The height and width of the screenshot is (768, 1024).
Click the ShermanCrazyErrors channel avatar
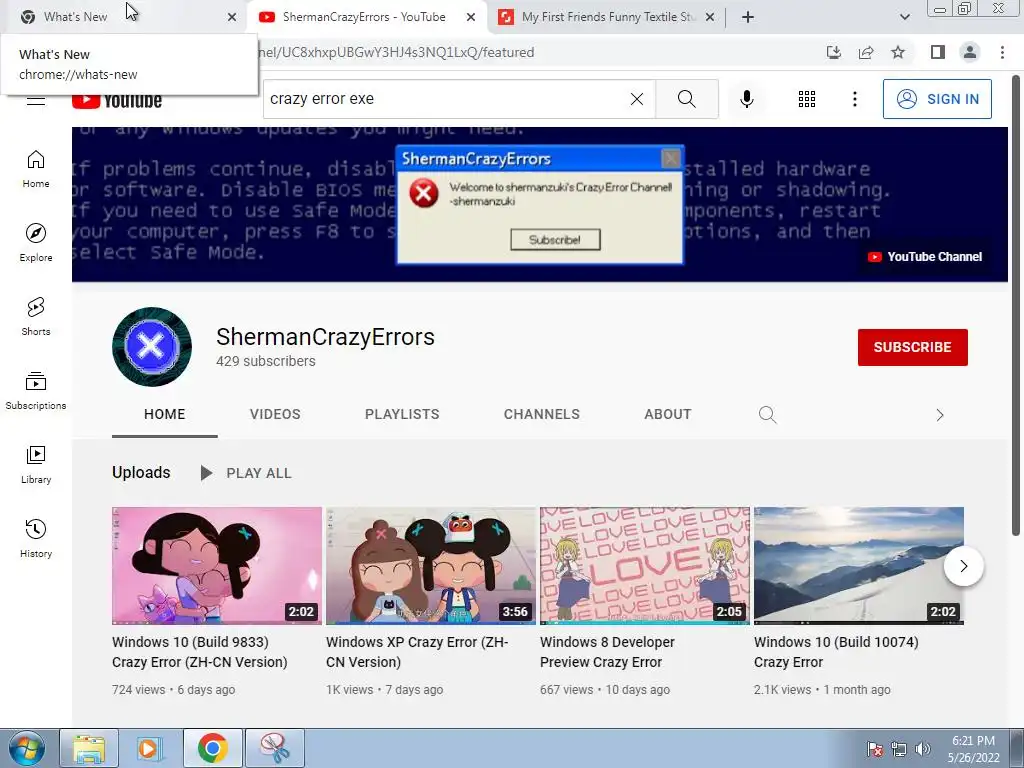point(152,347)
